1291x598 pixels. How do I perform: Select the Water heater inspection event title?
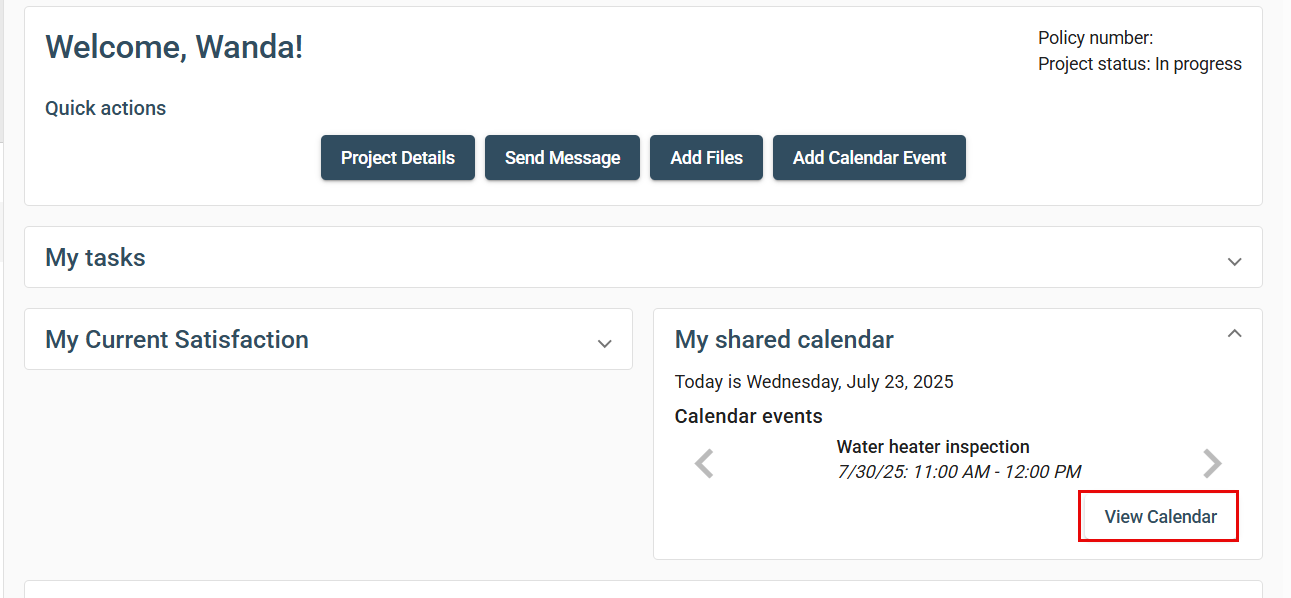[933, 447]
